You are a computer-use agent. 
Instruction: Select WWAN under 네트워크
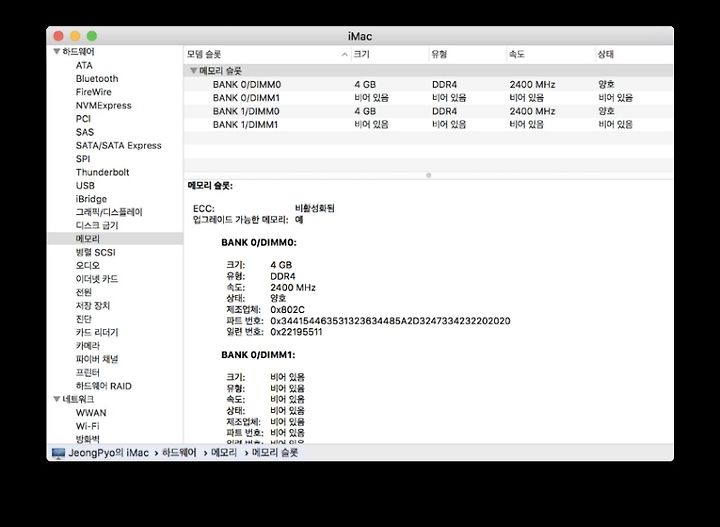91,412
